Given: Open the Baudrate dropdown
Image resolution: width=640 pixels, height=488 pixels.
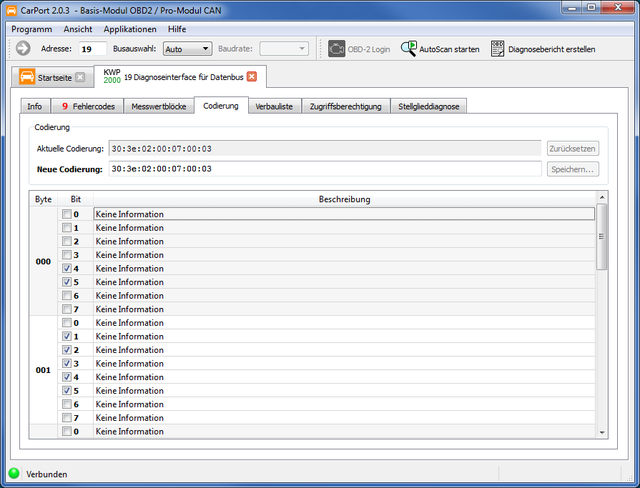Looking at the screenshot, I should click(x=284, y=49).
